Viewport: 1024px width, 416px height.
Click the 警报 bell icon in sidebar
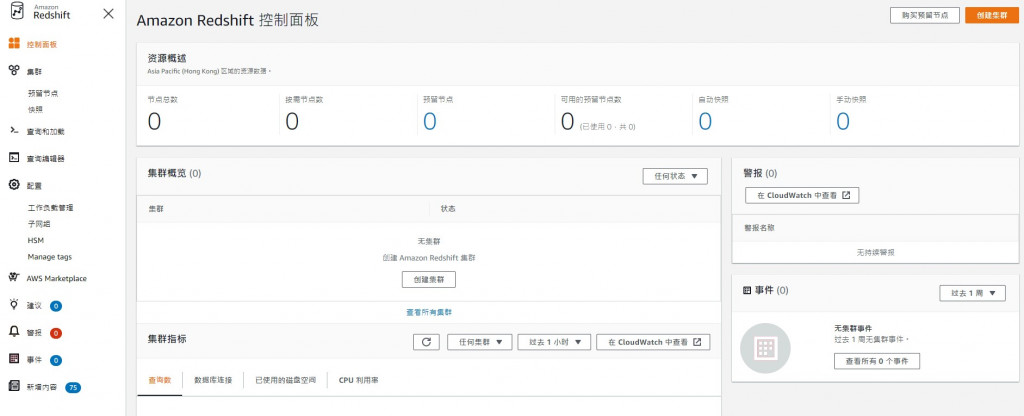click(14, 332)
